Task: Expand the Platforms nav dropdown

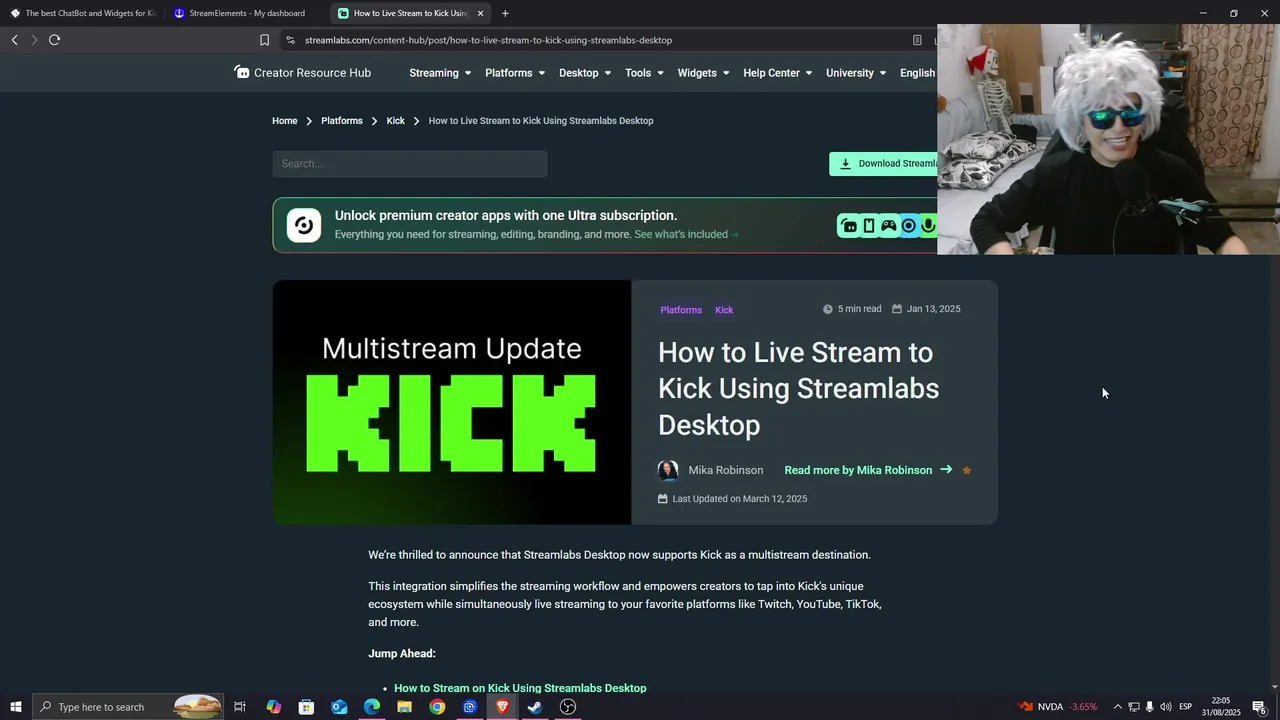Action: (x=515, y=73)
